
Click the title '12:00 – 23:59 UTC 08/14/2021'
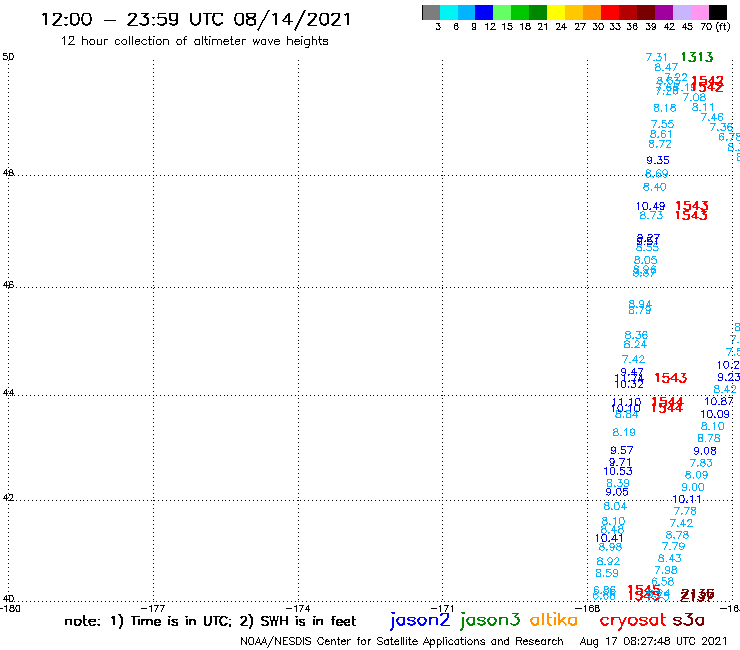point(196,19)
